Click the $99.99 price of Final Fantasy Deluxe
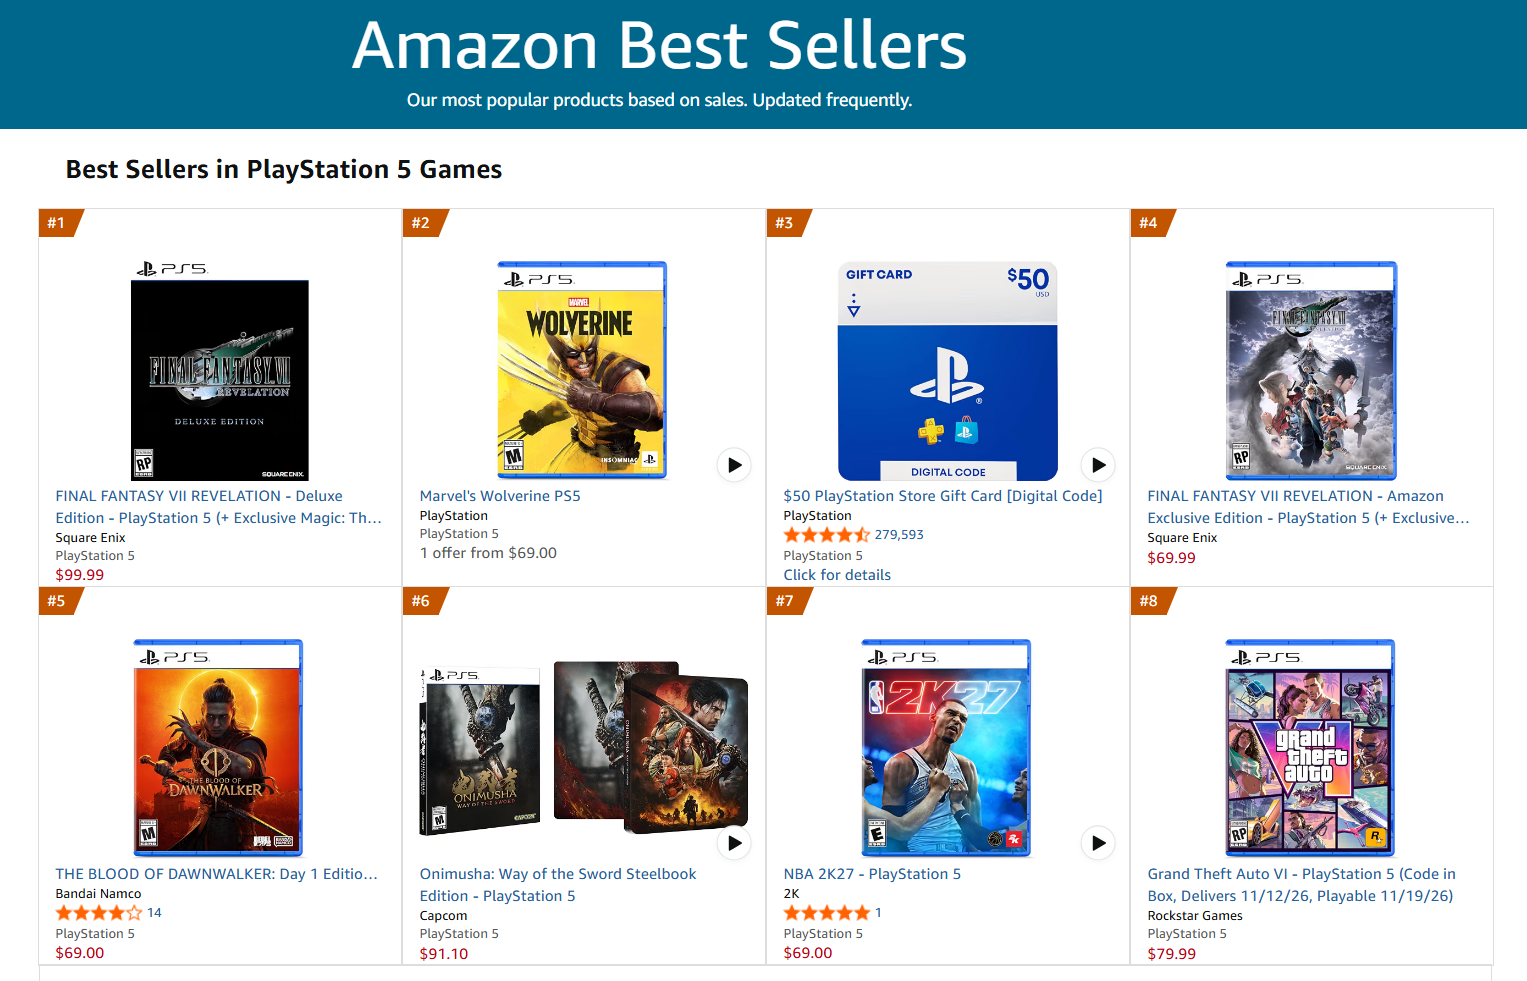 [80, 575]
